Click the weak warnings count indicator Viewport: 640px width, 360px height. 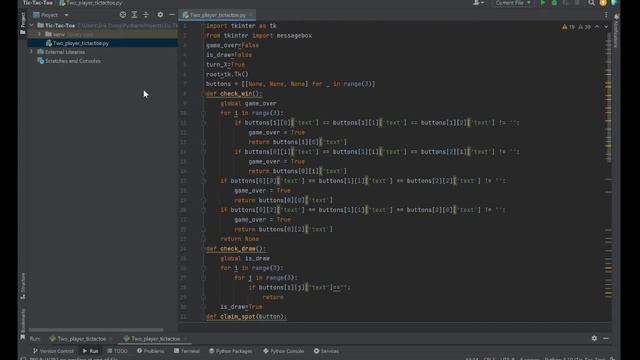click(x=584, y=27)
